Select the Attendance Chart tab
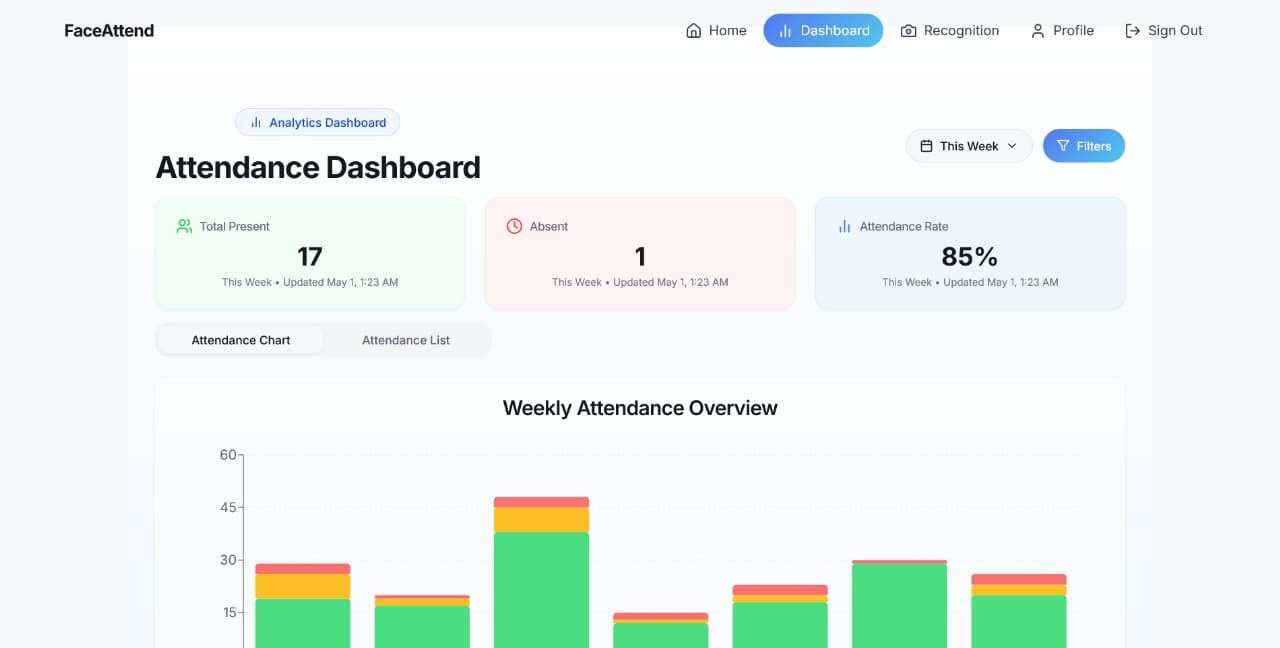Viewport: 1280px width, 648px height. pyautogui.click(x=241, y=340)
